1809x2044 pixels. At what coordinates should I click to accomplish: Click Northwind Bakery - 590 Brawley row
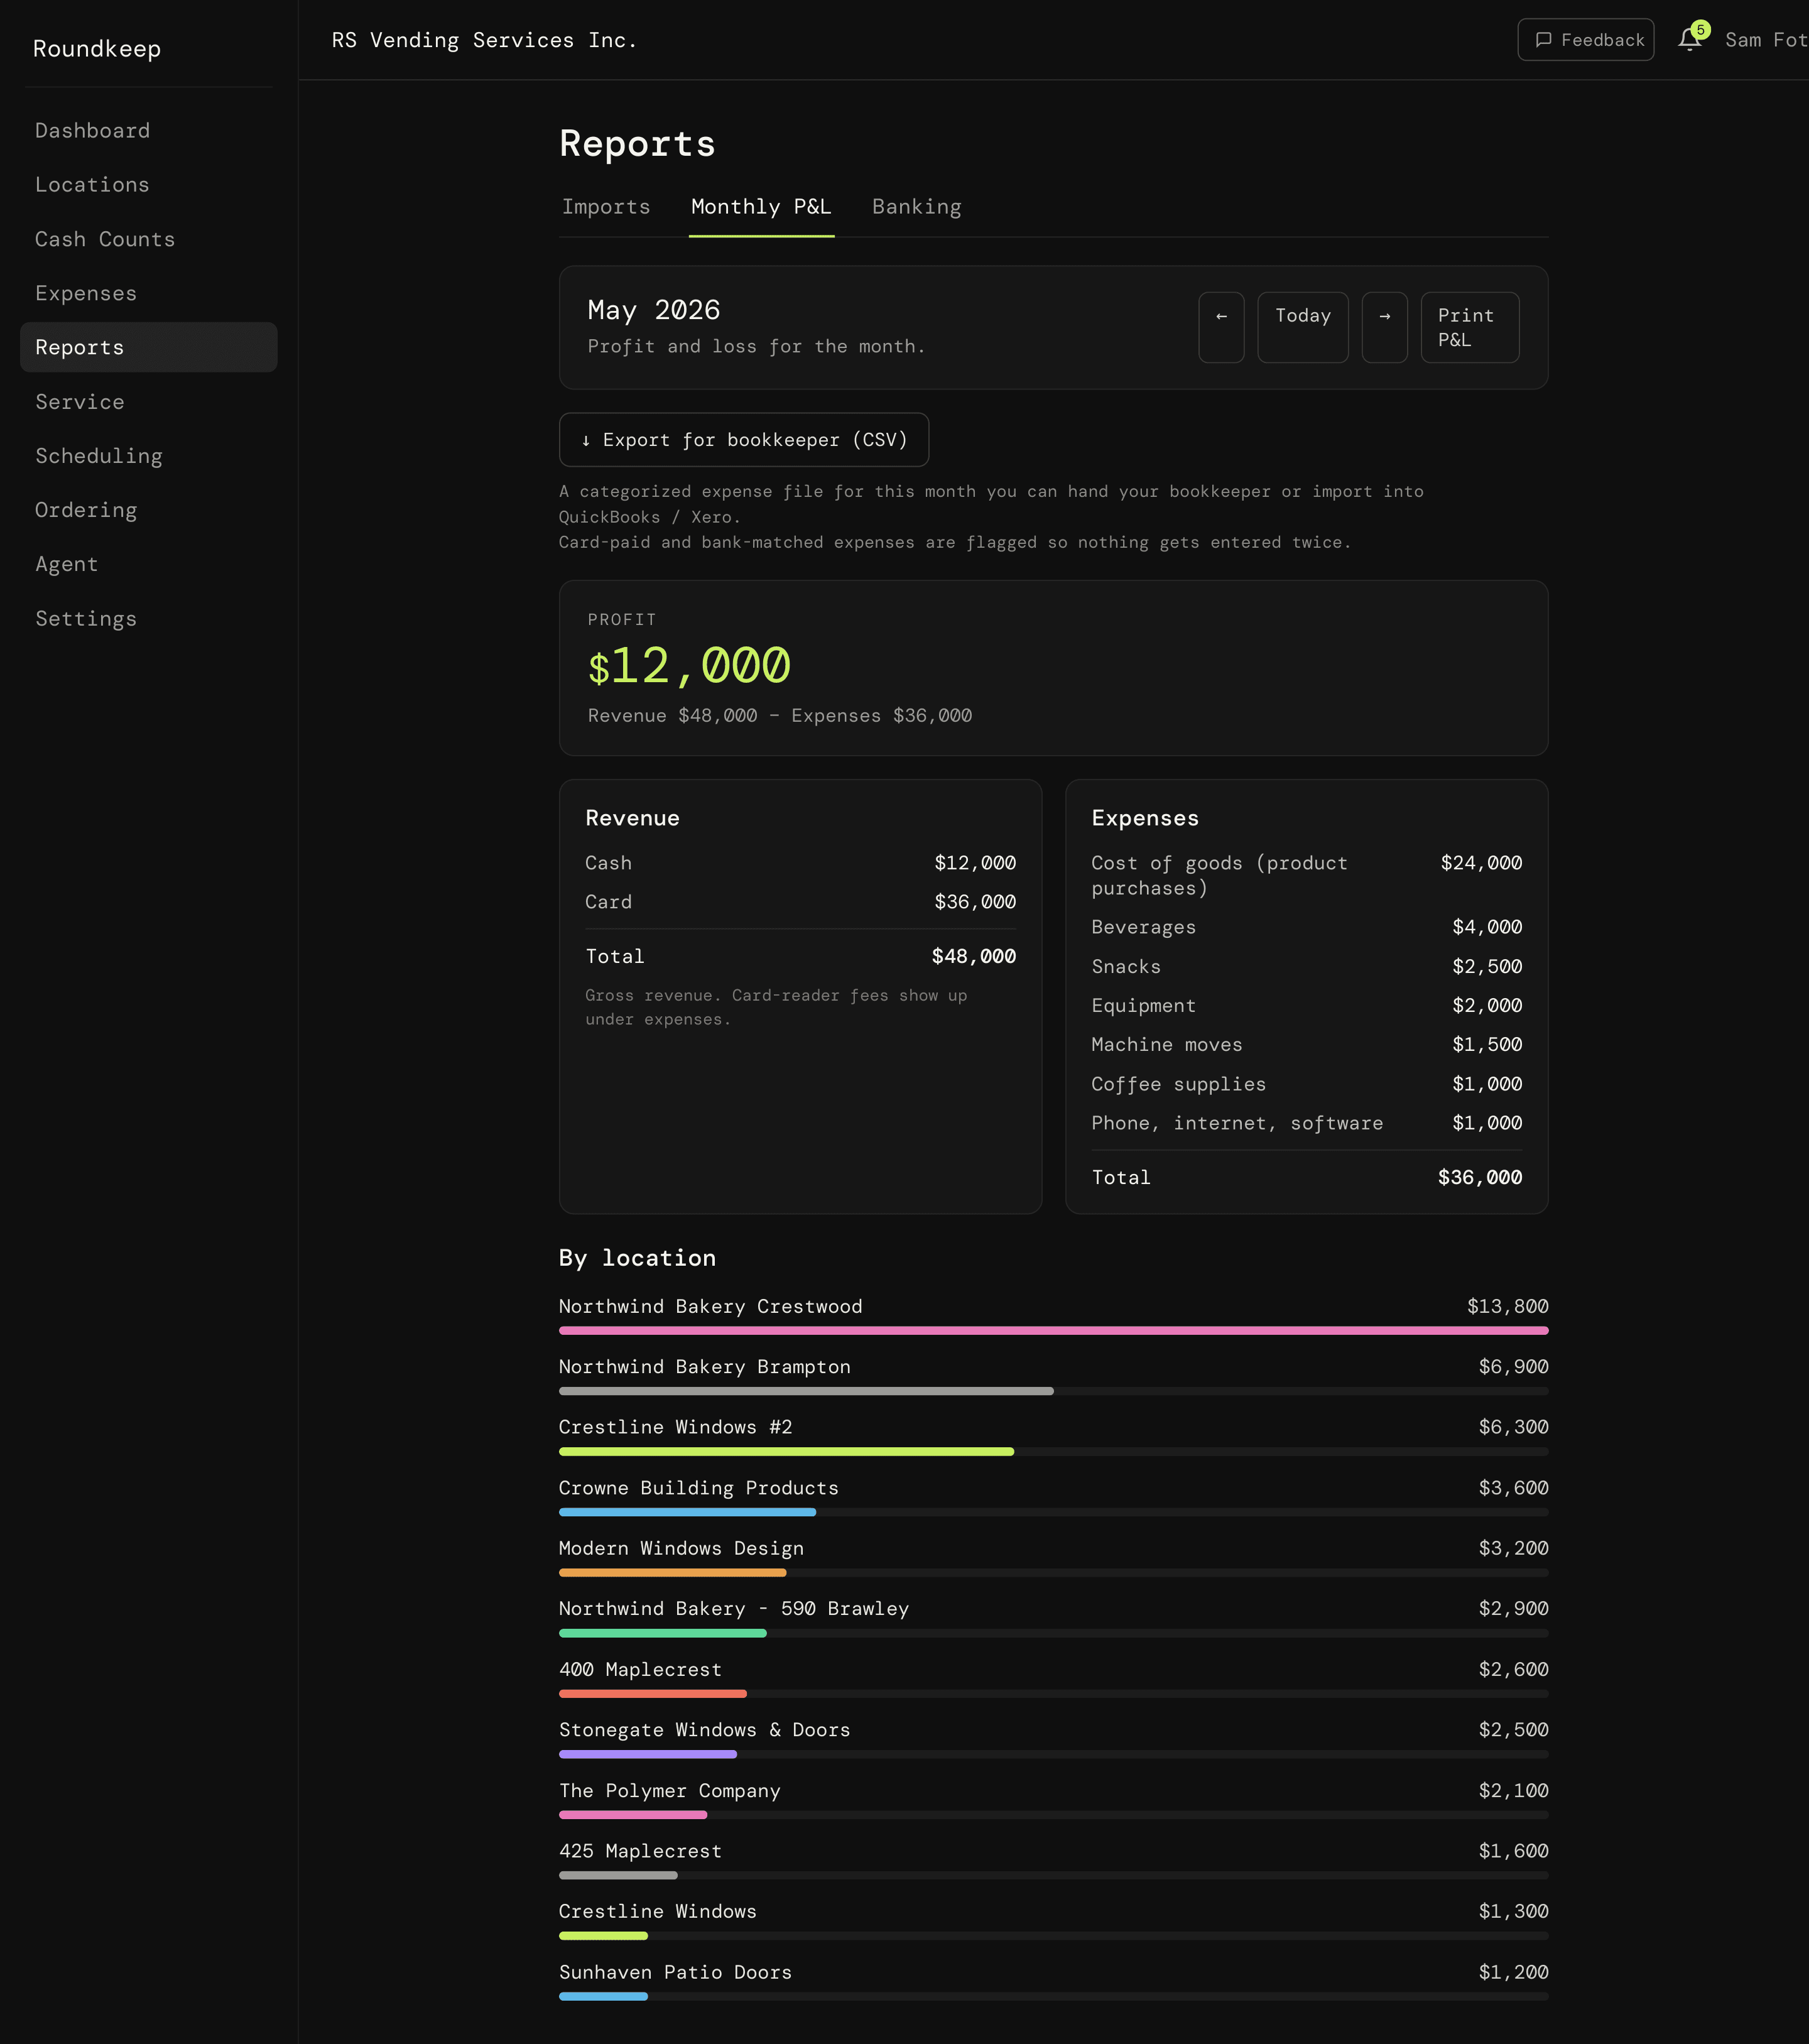click(x=1053, y=1619)
